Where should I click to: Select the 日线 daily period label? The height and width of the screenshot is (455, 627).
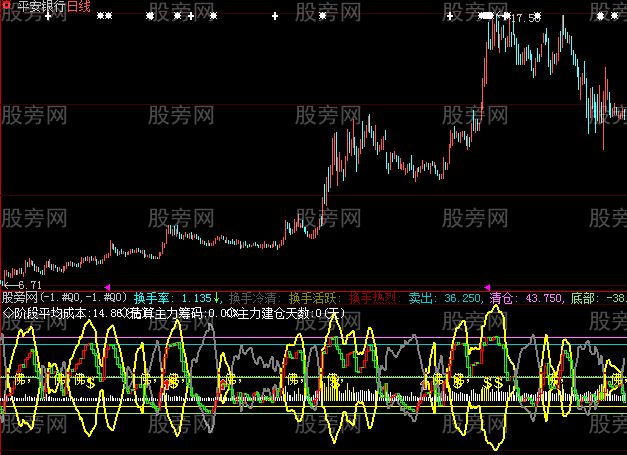[80, 7]
